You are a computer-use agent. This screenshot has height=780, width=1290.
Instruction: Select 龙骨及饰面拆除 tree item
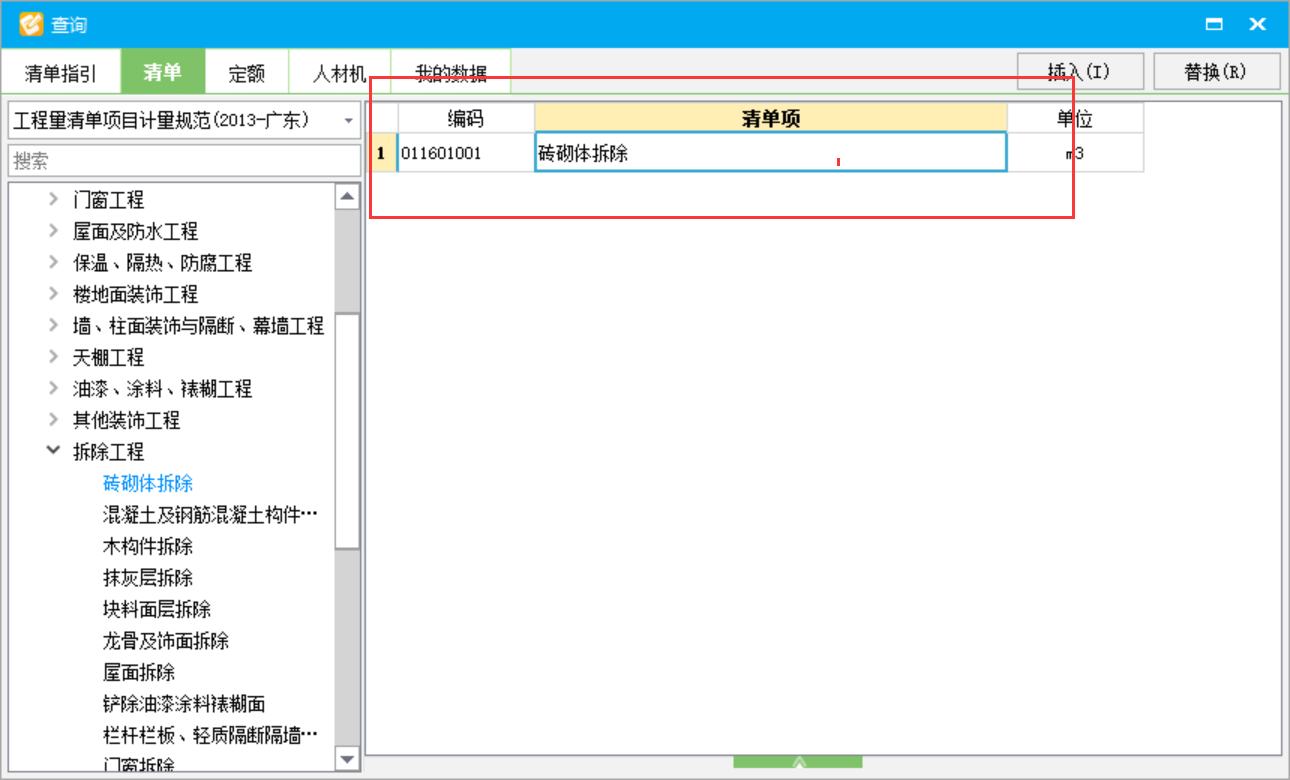click(166, 641)
